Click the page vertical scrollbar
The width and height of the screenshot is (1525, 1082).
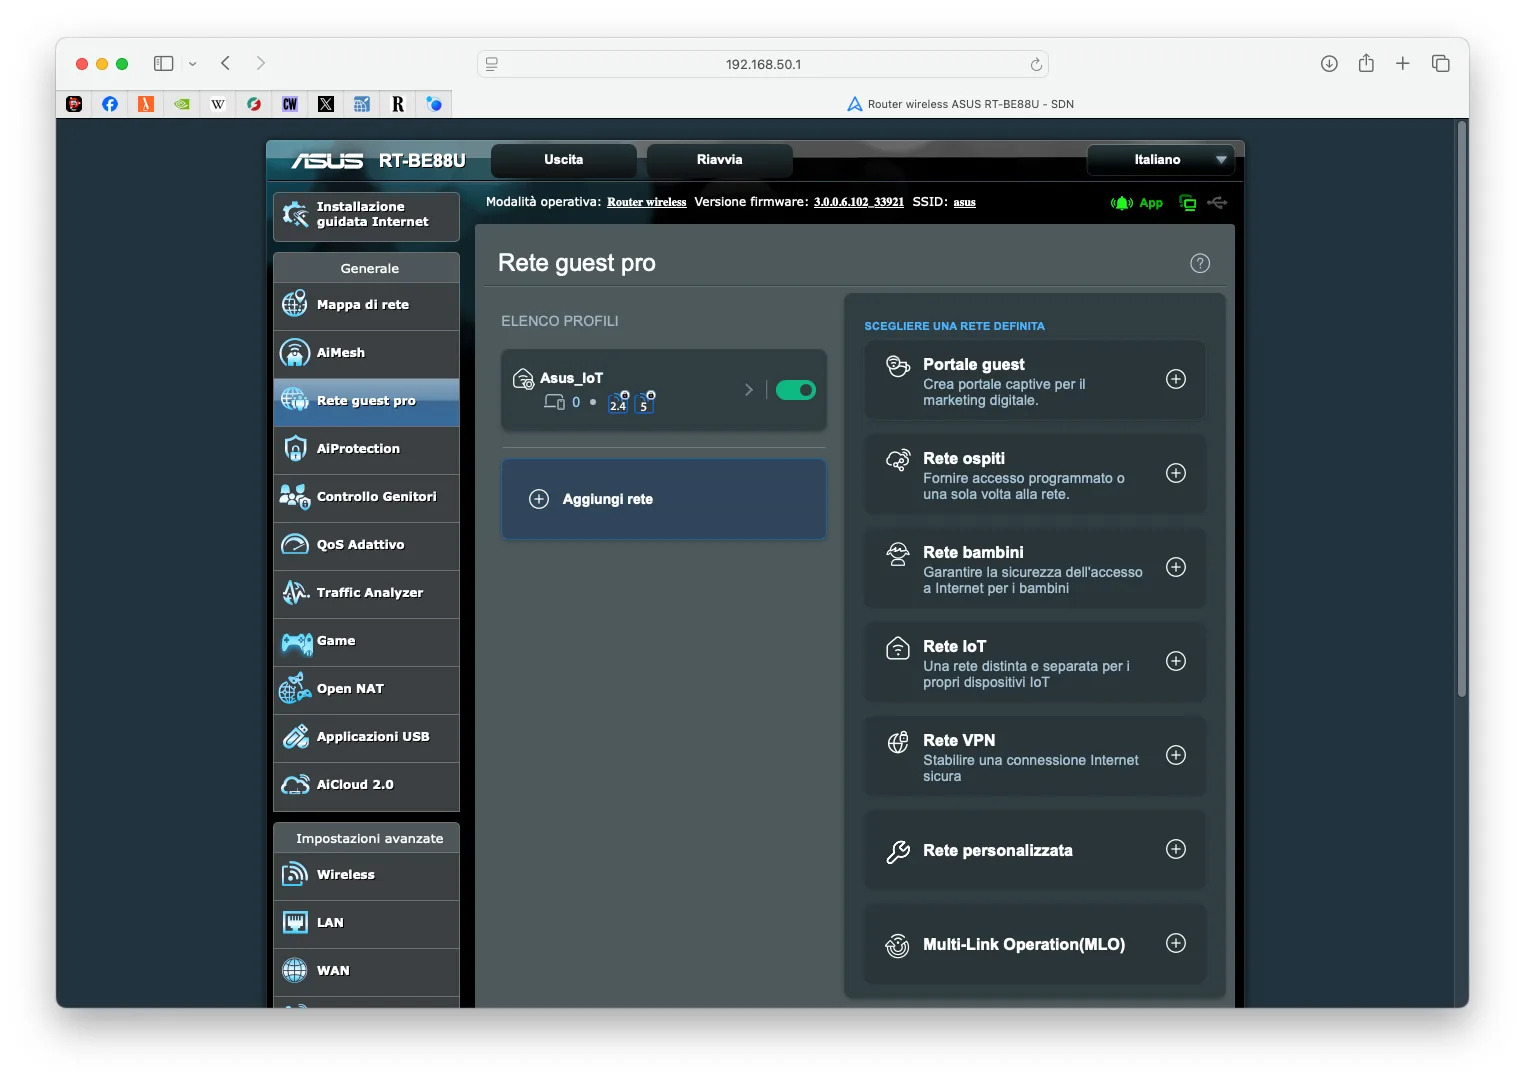pyautogui.click(x=1462, y=410)
